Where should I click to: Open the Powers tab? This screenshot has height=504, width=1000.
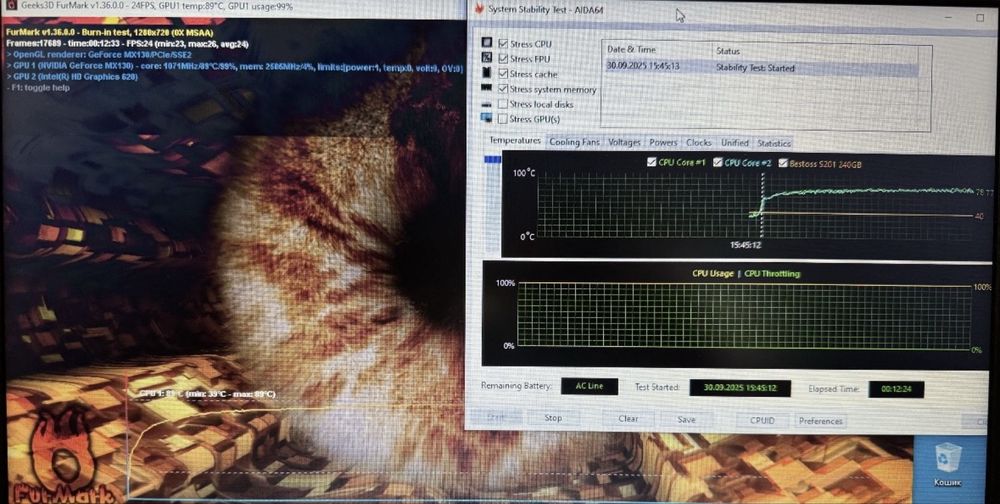(663, 142)
